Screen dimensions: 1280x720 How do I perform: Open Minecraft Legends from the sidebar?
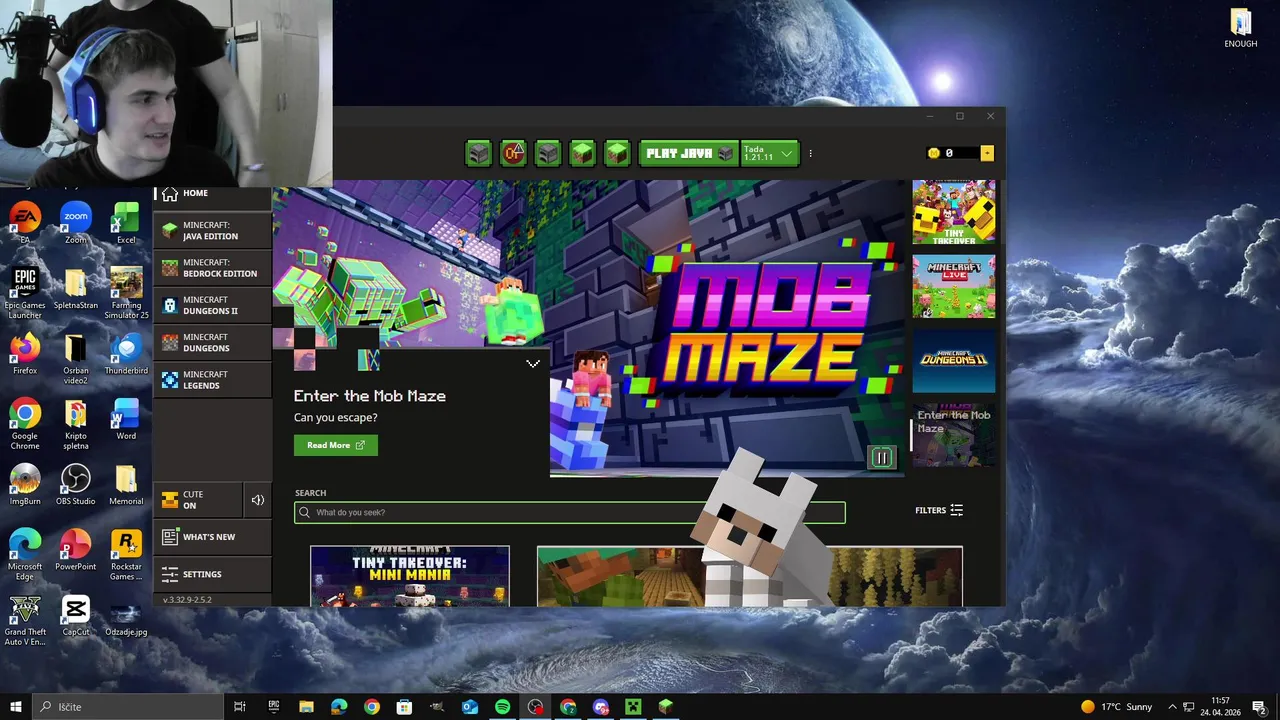click(212, 380)
